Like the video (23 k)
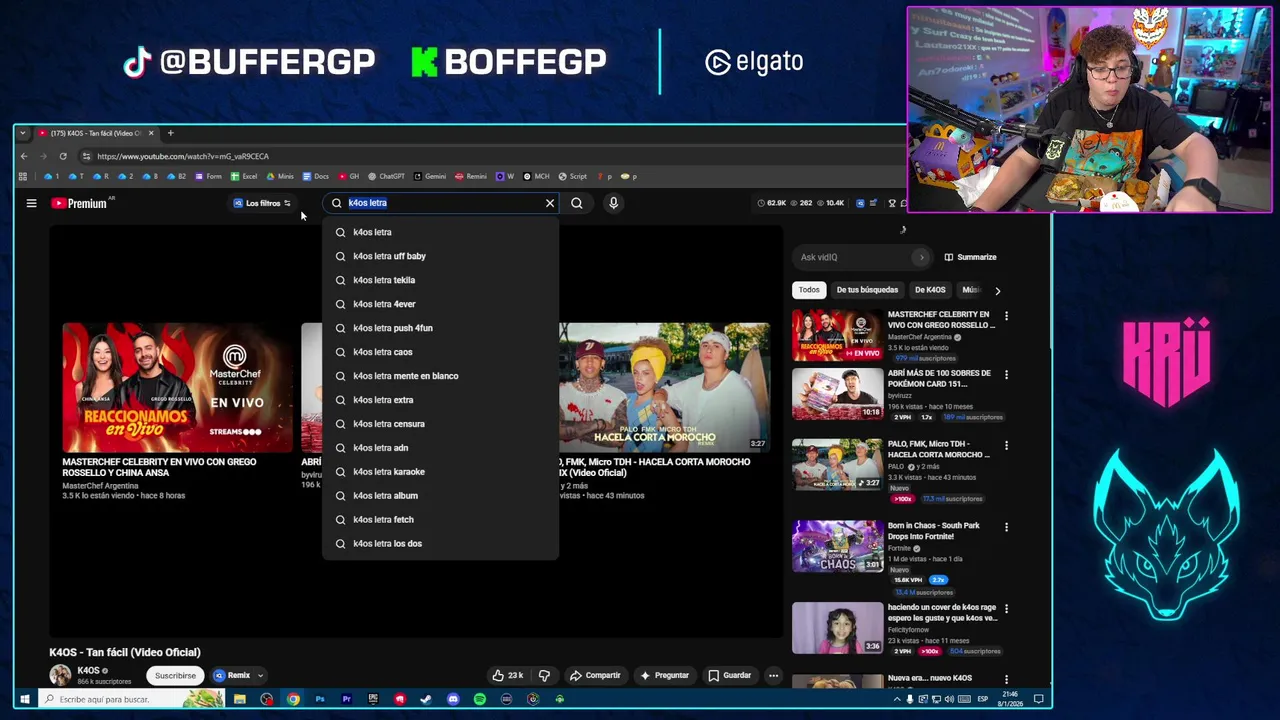 pos(508,676)
